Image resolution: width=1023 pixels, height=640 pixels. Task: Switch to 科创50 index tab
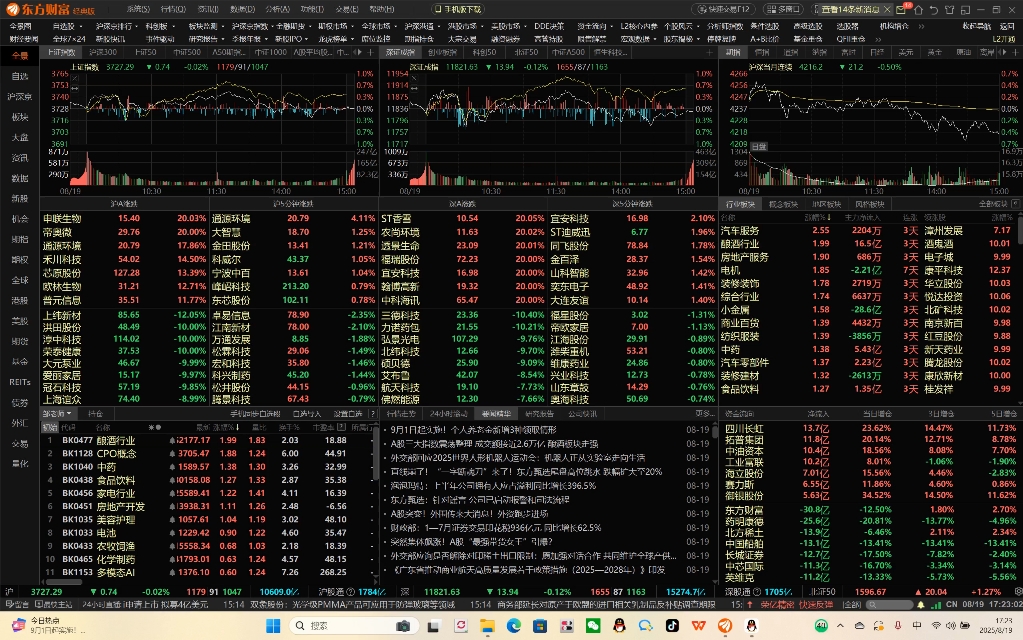pyautogui.click(x=485, y=52)
